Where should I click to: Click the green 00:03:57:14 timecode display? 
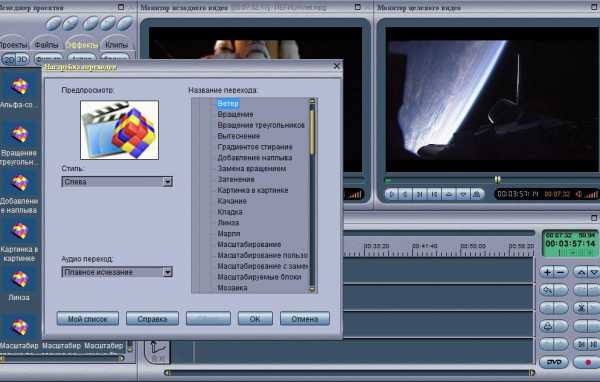point(570,243)
